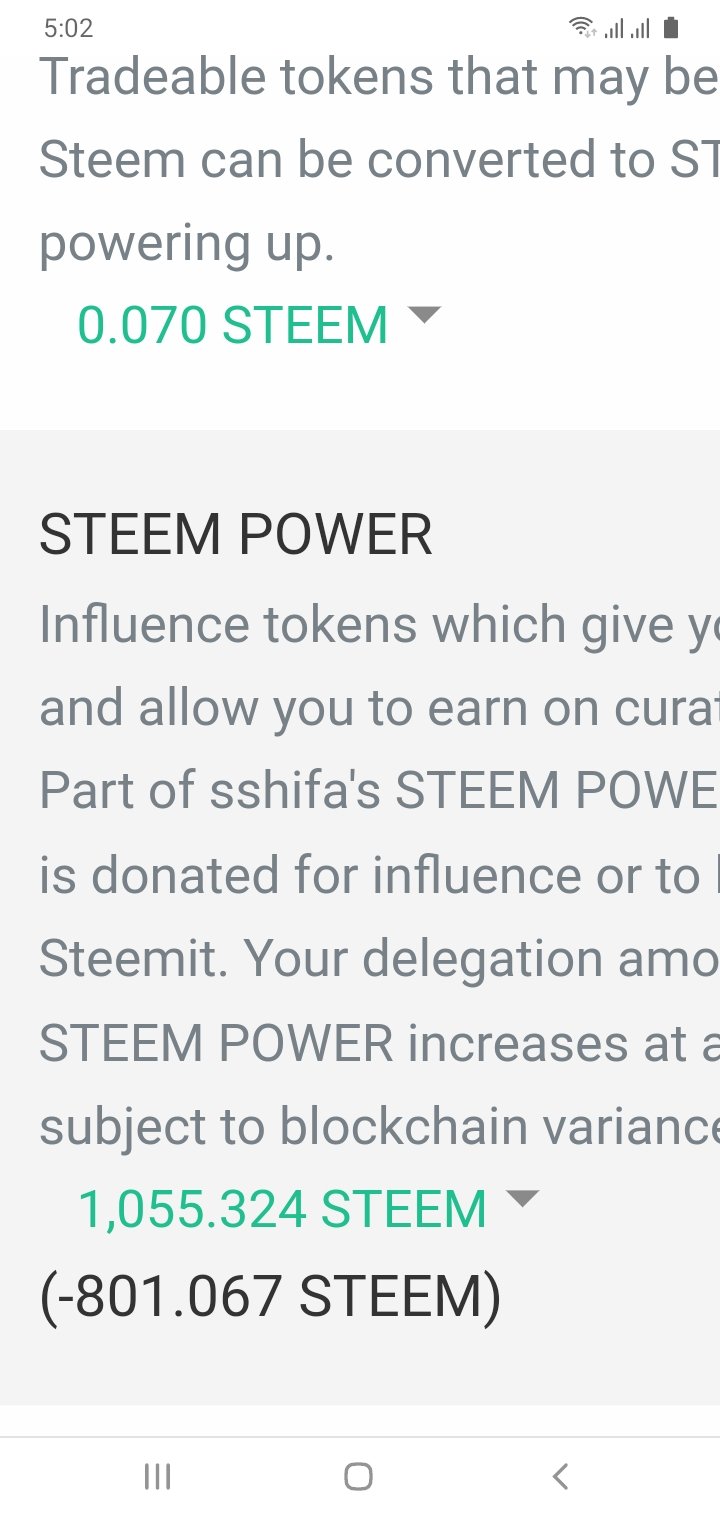Tap the STEEM POWER section heading

(236, 535)
